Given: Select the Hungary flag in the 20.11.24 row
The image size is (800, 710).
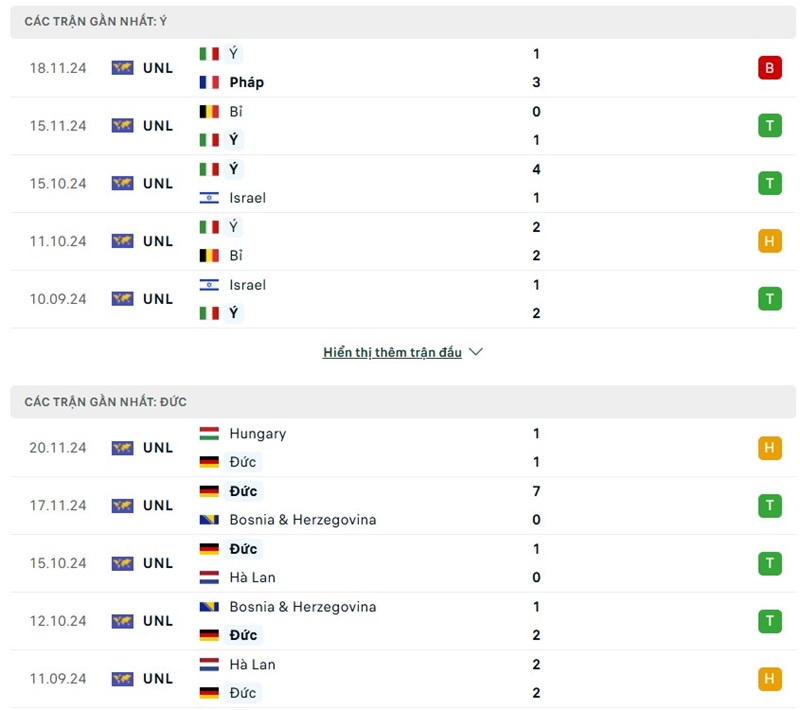Looking at the screenshot, I should (211, 434).
